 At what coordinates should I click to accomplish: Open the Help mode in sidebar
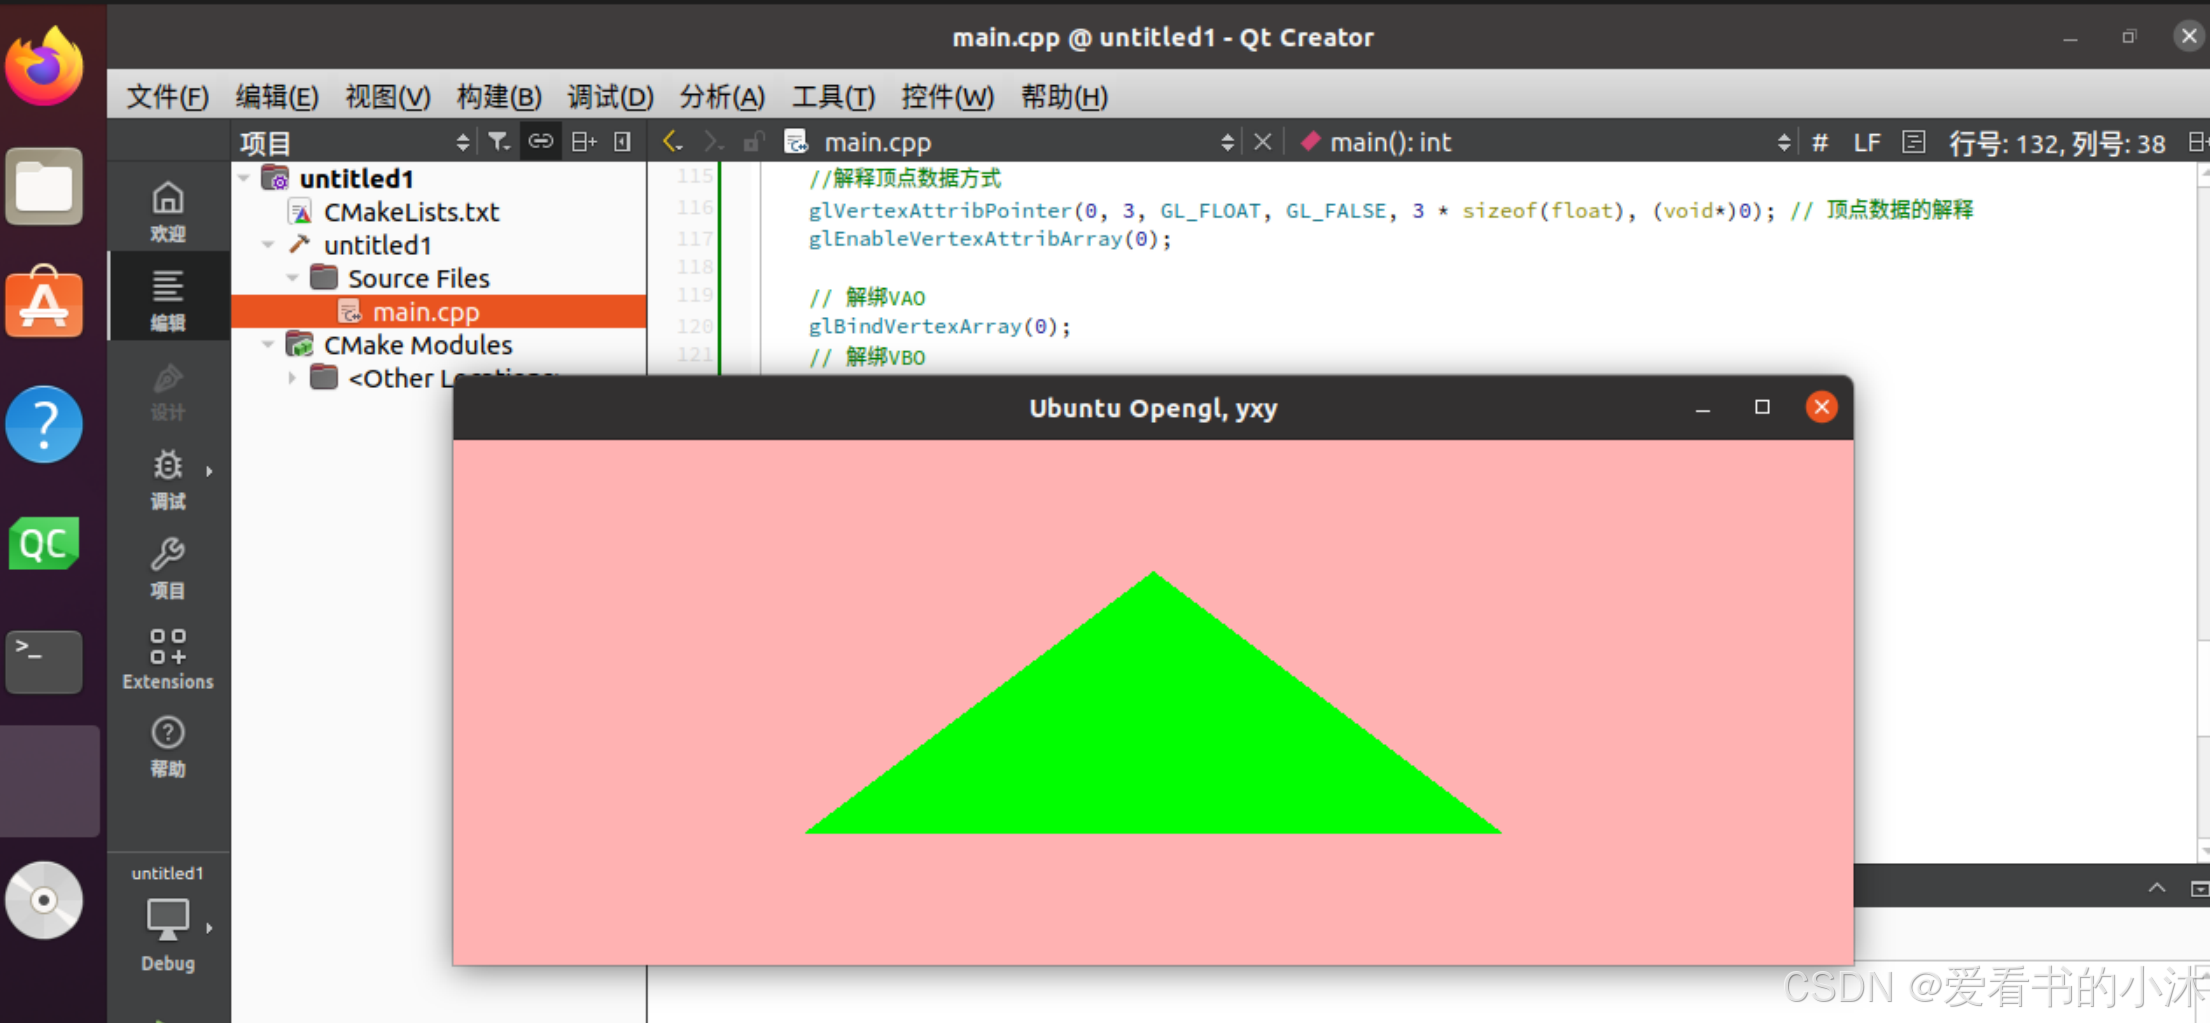tap(167, 747)
